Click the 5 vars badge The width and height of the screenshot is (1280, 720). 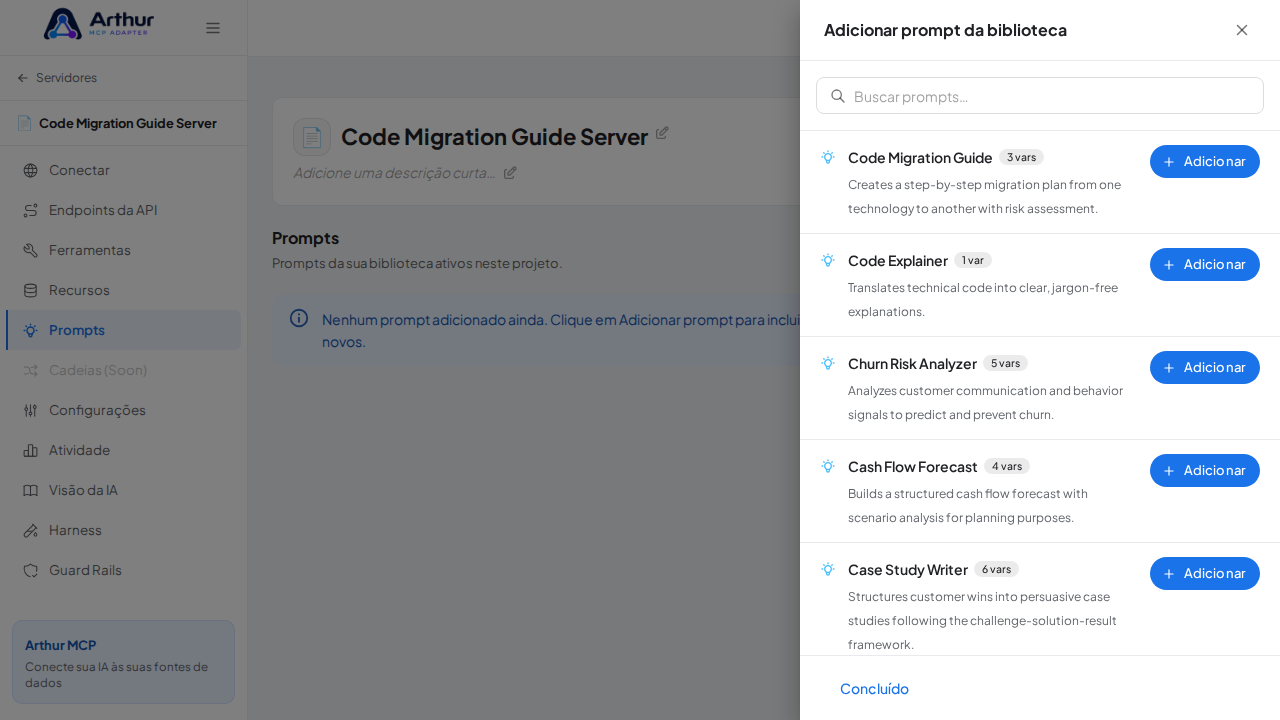click(1005, 363)
